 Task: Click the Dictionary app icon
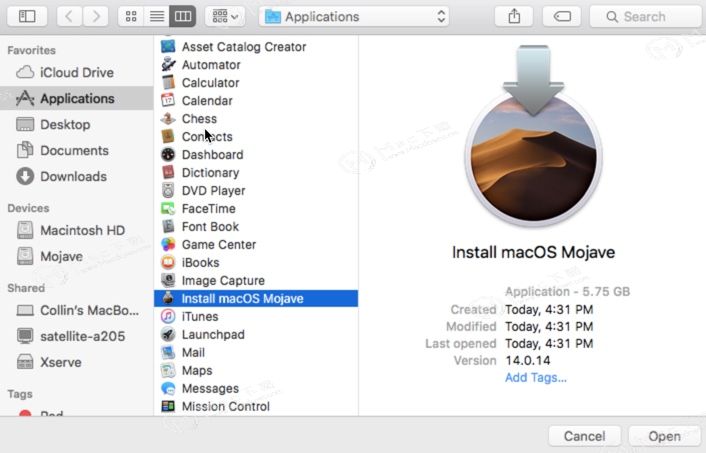[x=168, y=172]
